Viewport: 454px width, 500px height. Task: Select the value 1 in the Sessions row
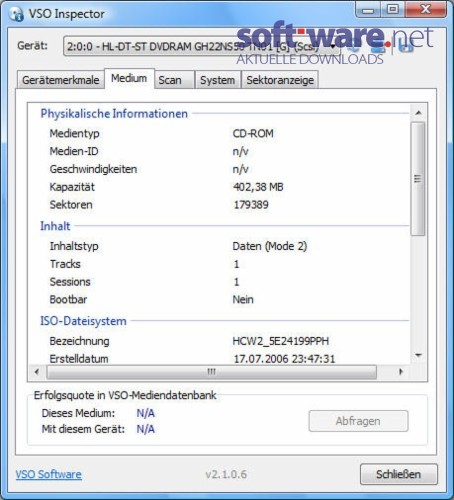pyautogui.click(x=236, y=282)
